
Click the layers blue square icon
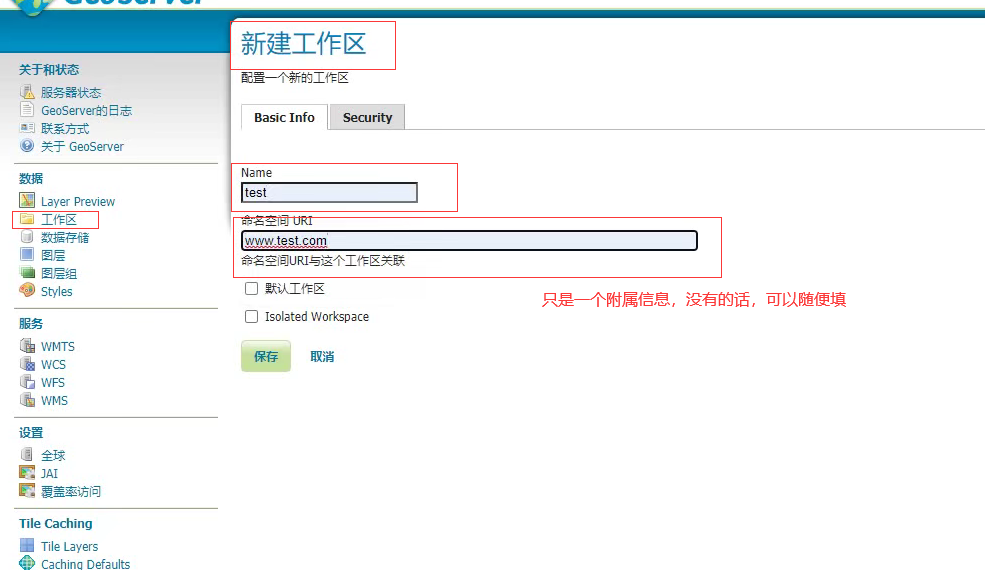point(27,255)
